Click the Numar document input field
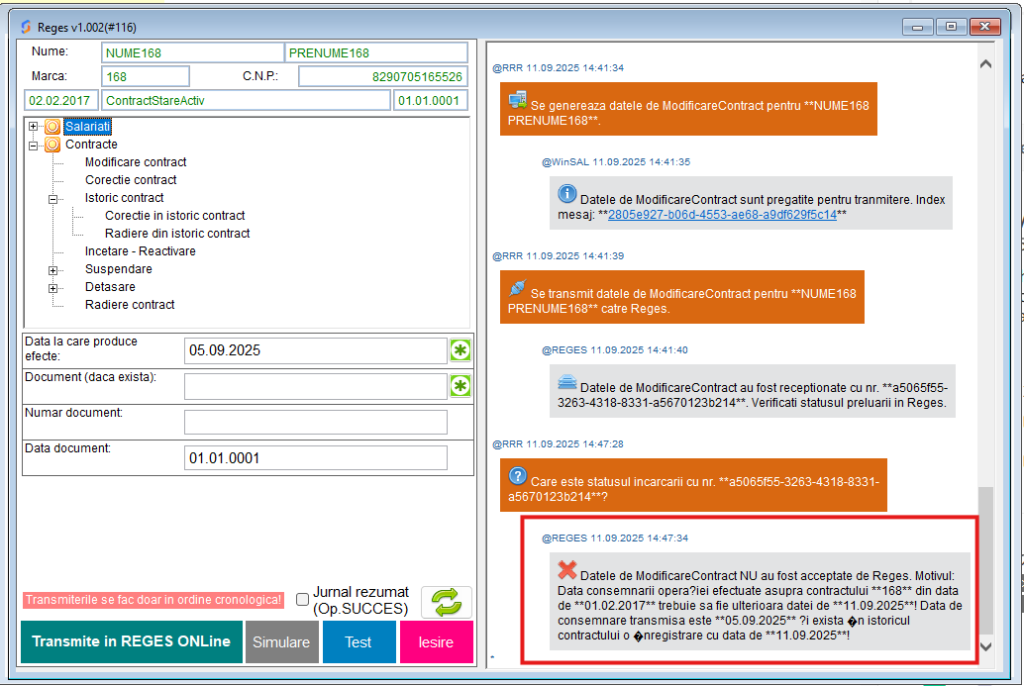Image resolution: width=1024 pixels, height=686 pixels. (315, 422)
